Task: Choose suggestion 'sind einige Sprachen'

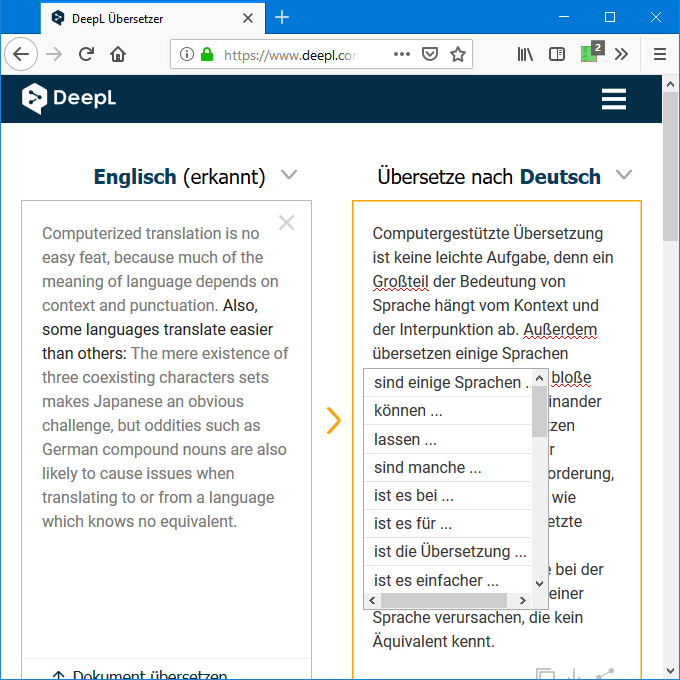Action: [x=448, y=382]
